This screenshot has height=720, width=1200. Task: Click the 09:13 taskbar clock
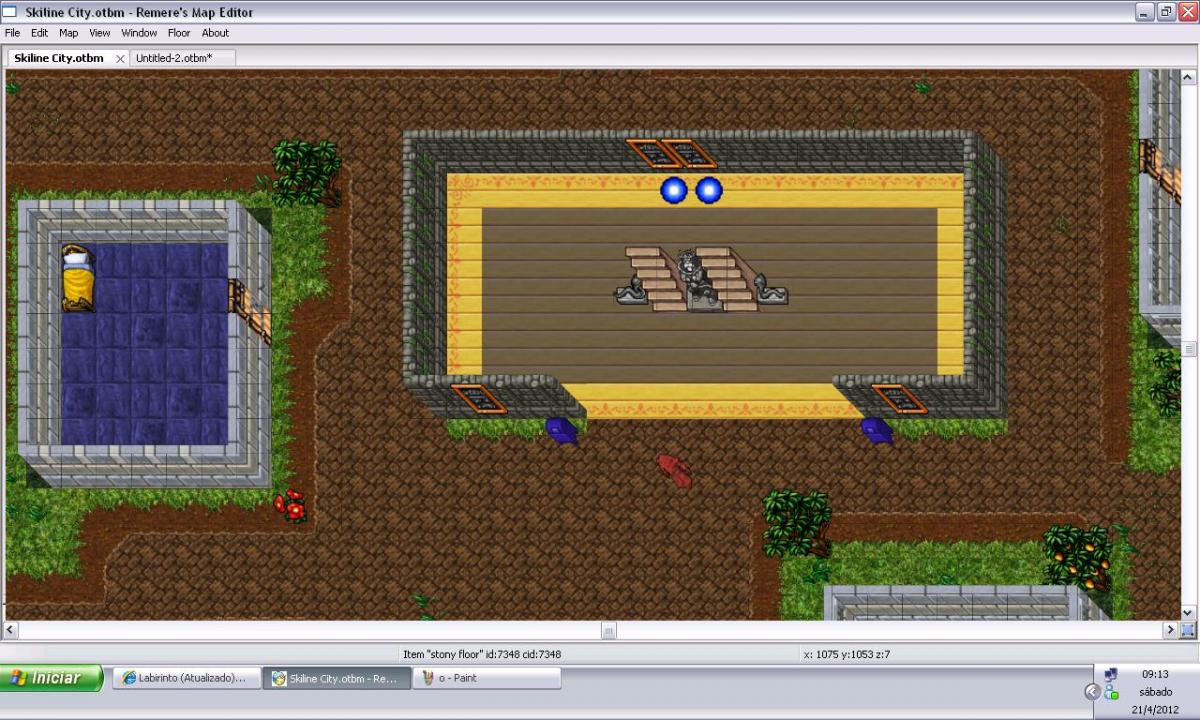click(1155, 674)
